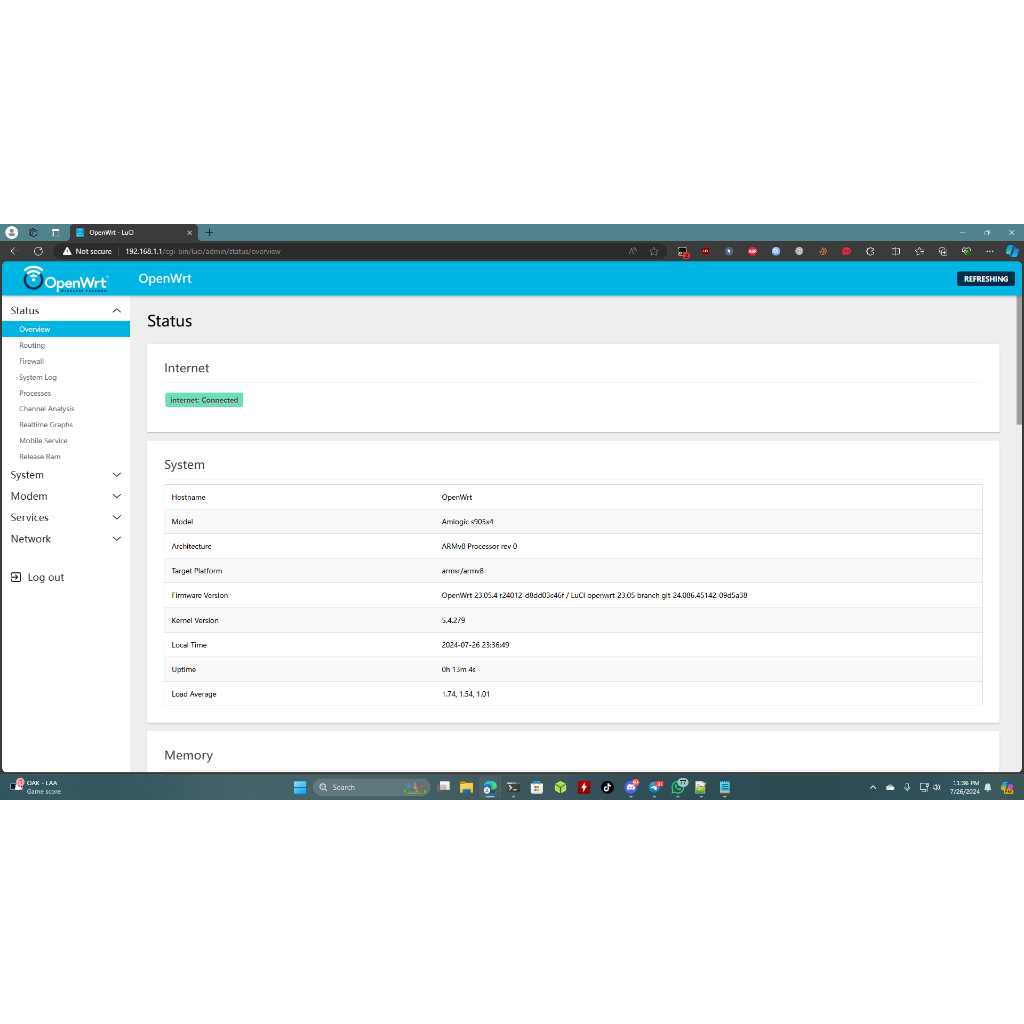
Task: Open Discord from the taskbar
Action: tap(631, 788)
